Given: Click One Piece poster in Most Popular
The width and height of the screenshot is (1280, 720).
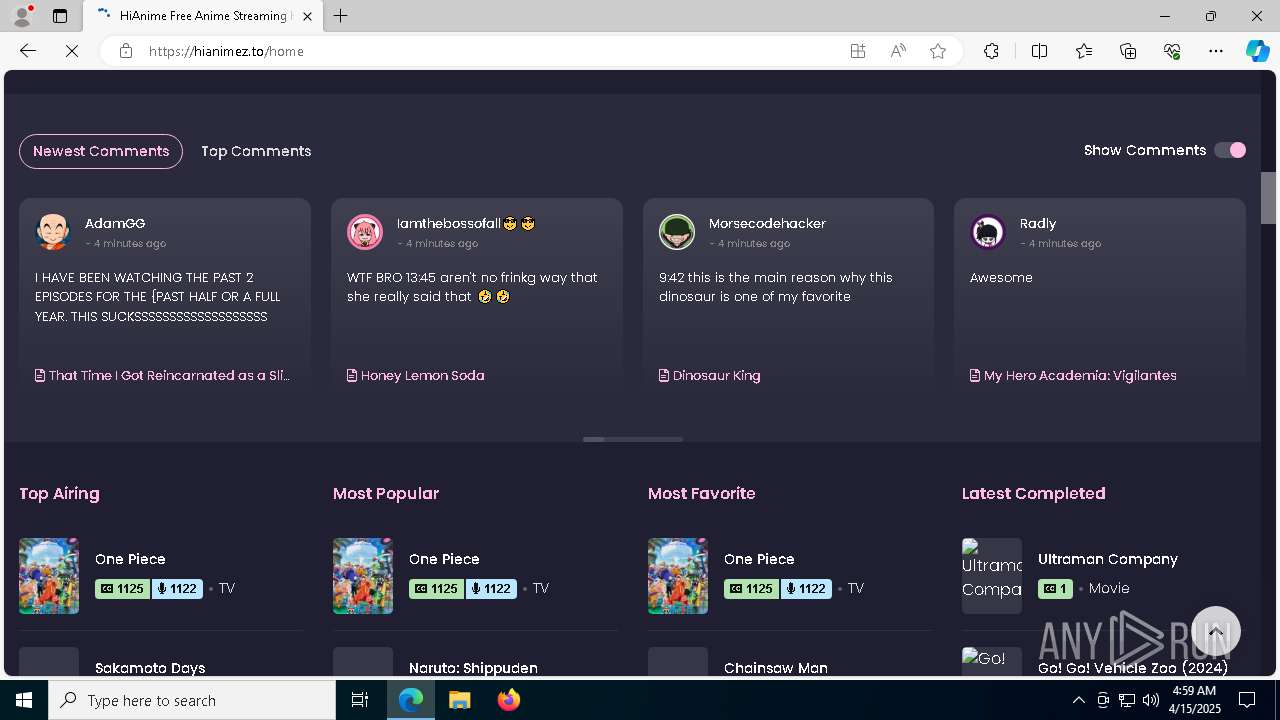Looking at the screenshot, I should coord(363,576).
